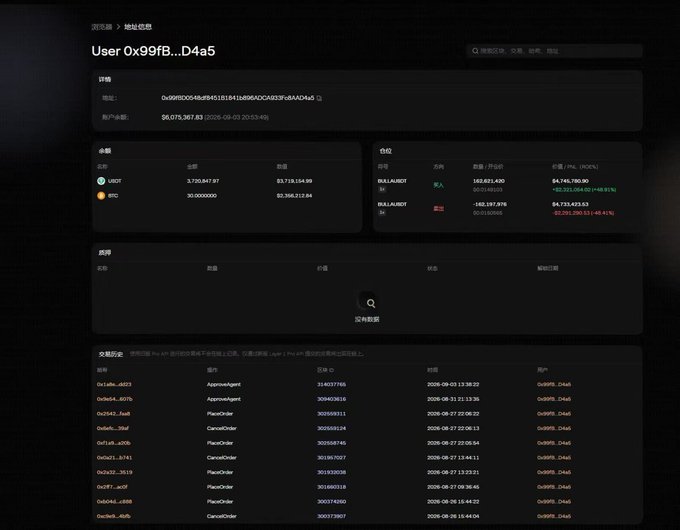
Task: Click the USDT value $3,719,154.99
Action: (x=294, y=181)
